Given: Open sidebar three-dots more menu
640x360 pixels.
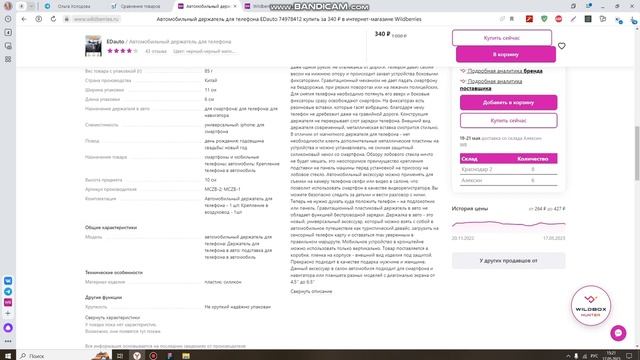Looking at the screenshot, I should click(x=8, y=341).
